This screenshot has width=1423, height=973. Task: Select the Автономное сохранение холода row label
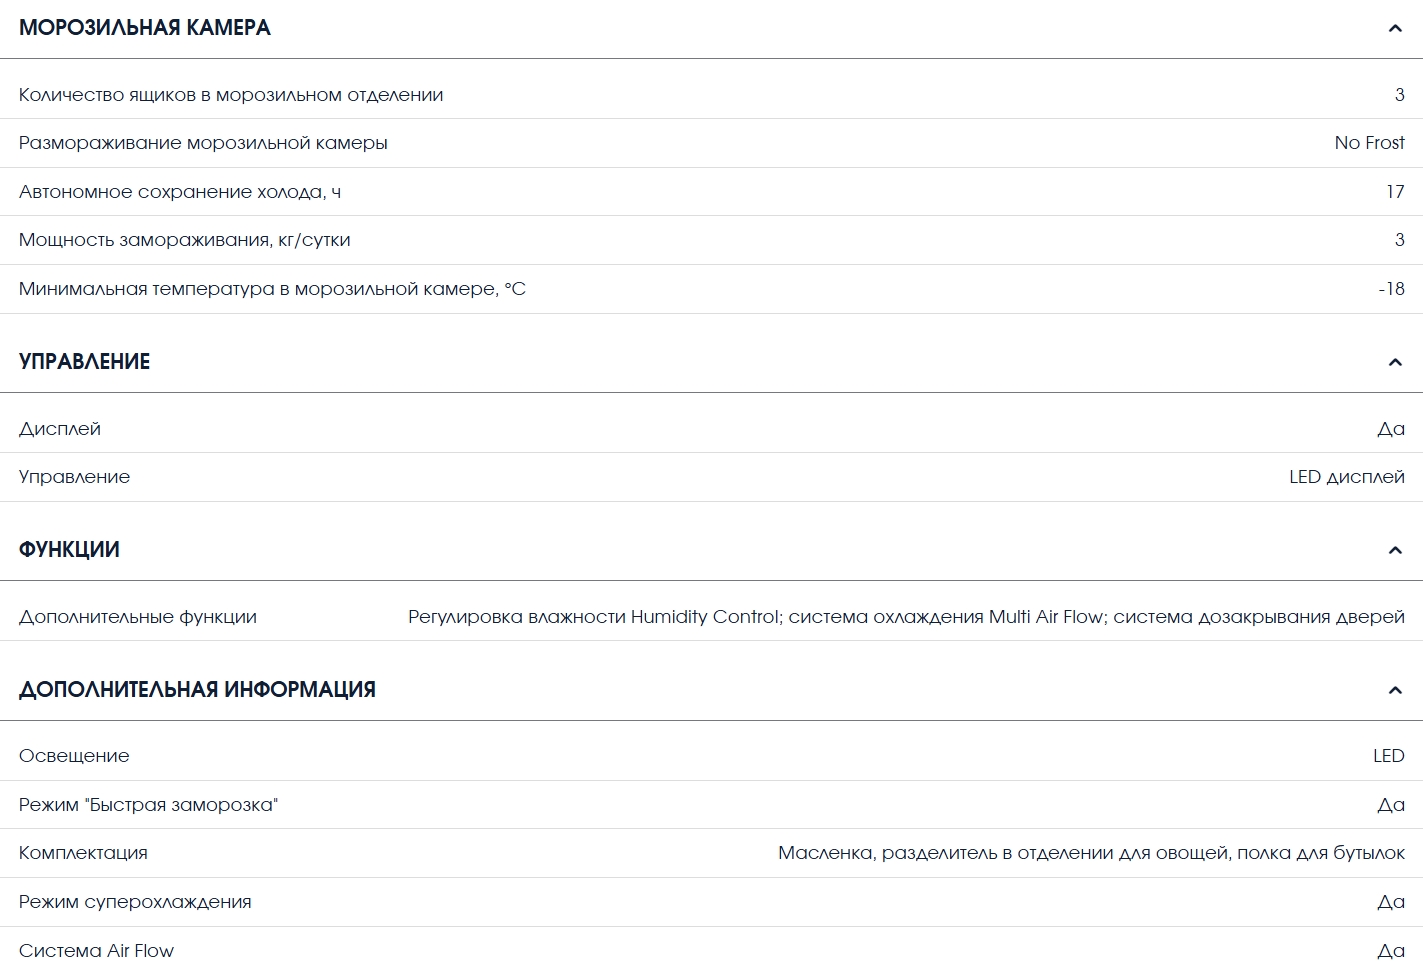pos(180,192)
